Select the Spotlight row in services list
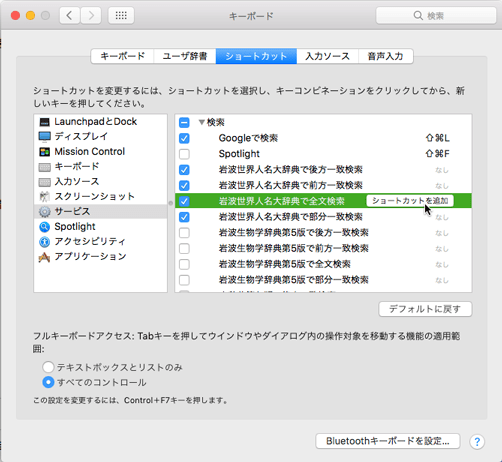 (323, 154)
